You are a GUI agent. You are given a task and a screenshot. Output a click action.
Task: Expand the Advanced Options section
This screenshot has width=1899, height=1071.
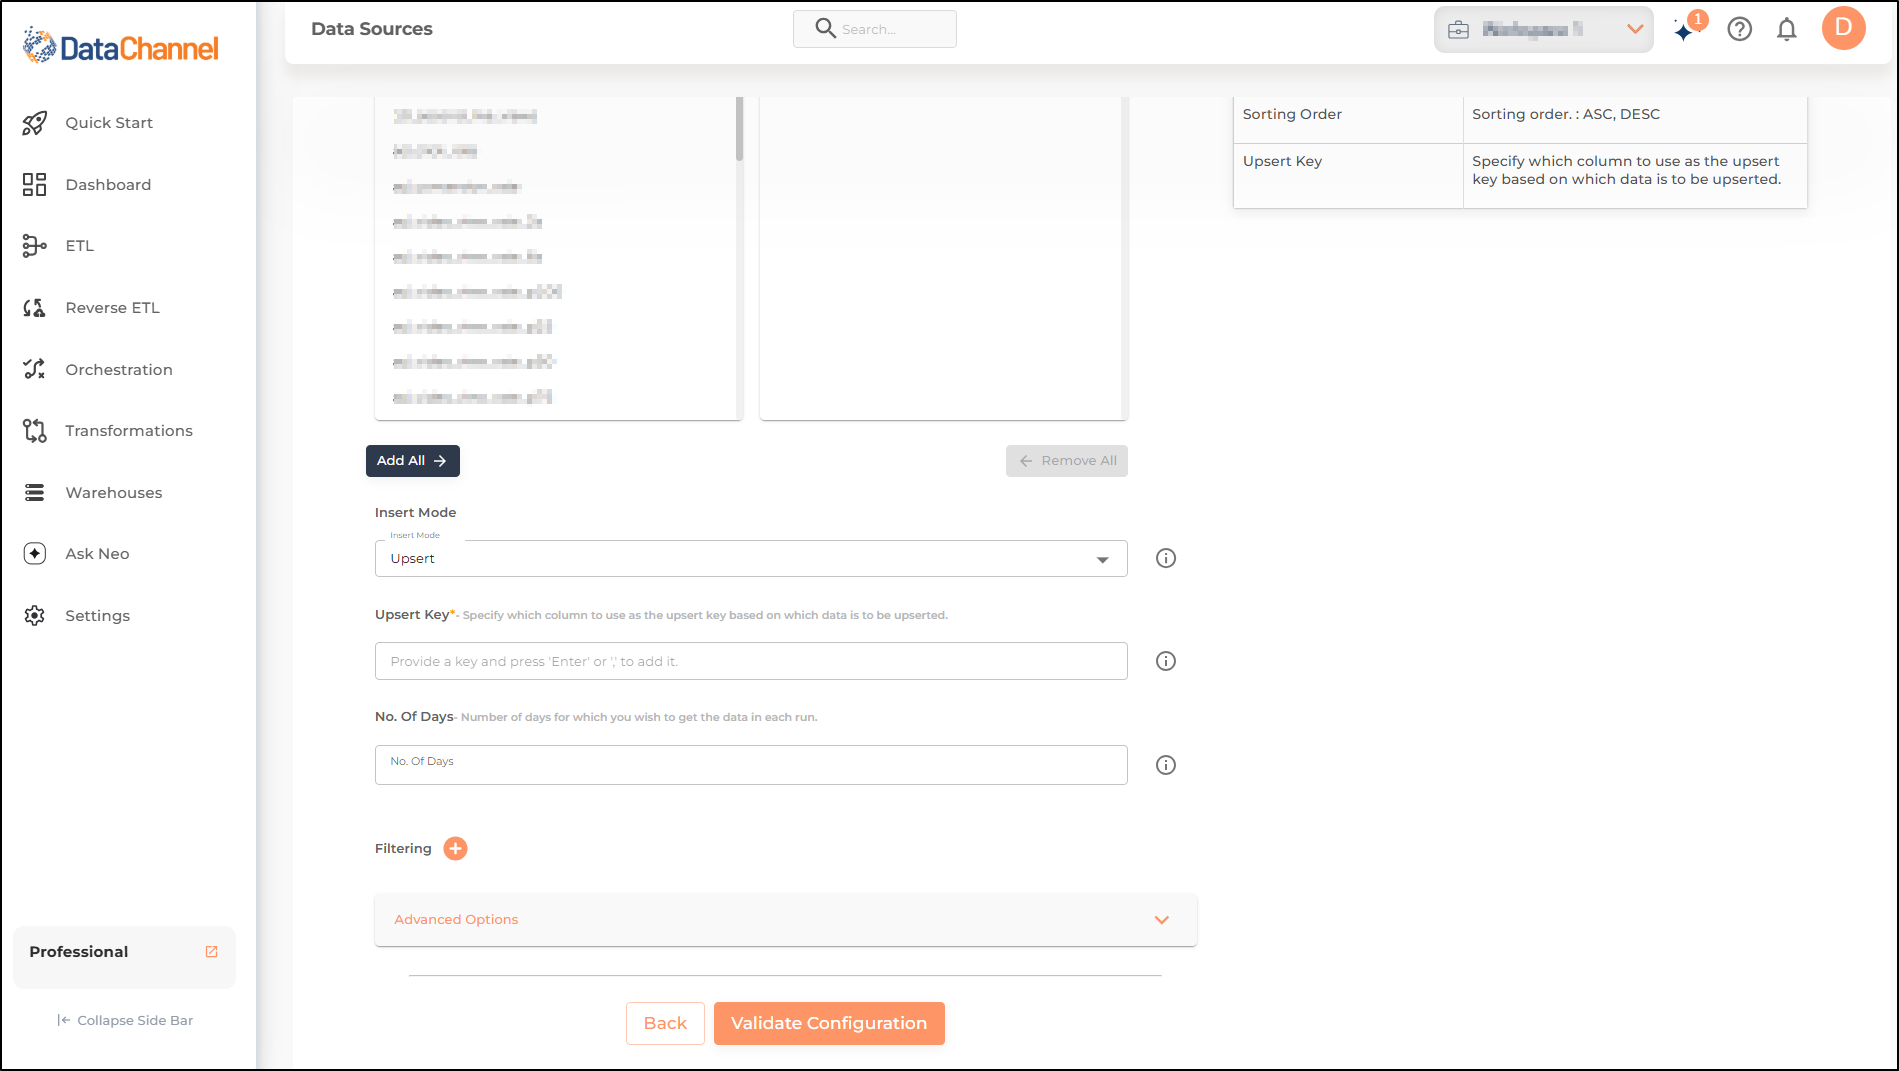pyautogui.click(x=786, y=920)
